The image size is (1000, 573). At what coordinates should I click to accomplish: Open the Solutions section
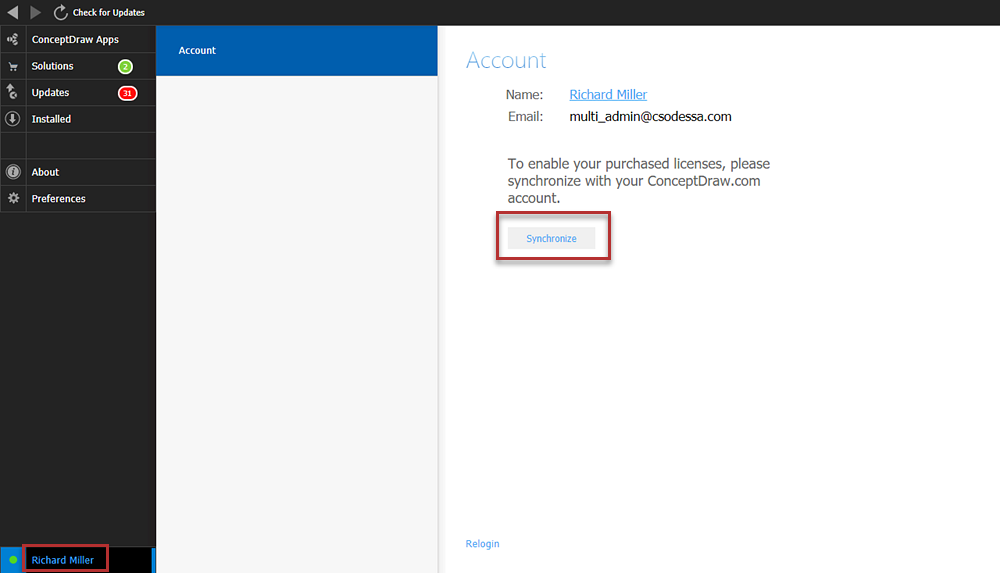click(x=52, y=66)
